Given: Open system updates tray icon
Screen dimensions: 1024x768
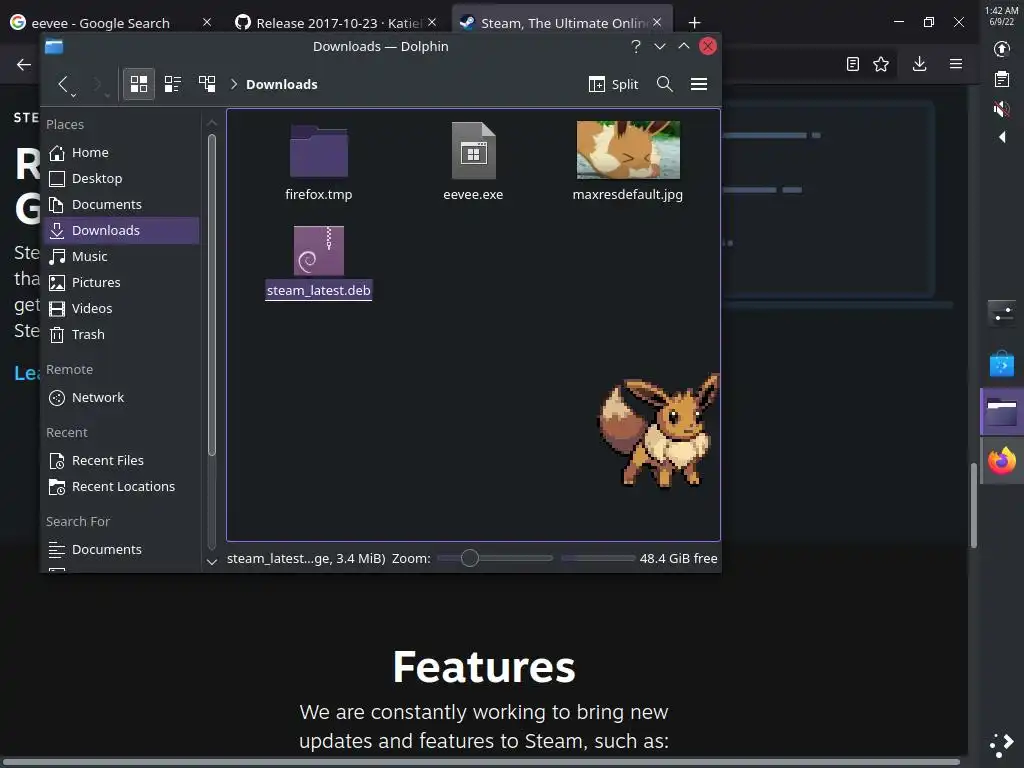Looking at the screenshot, I should tap(1002, 49).
